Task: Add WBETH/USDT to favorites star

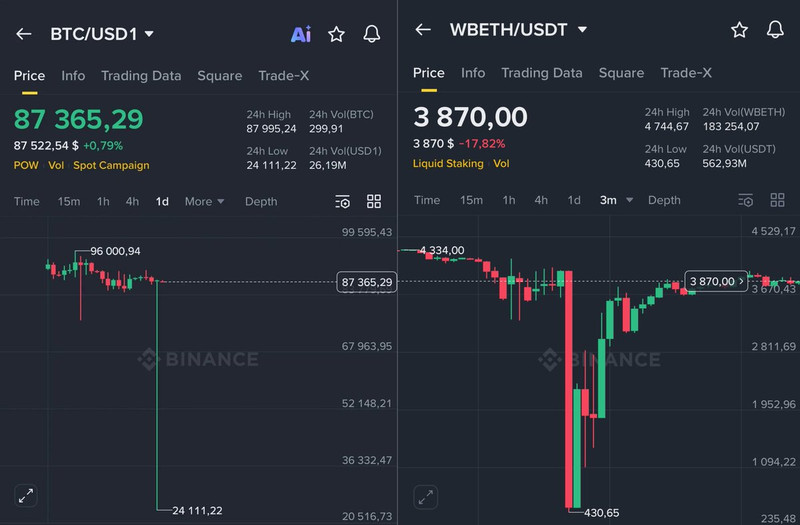Action: pyautogui.click(x=739, y=30)
